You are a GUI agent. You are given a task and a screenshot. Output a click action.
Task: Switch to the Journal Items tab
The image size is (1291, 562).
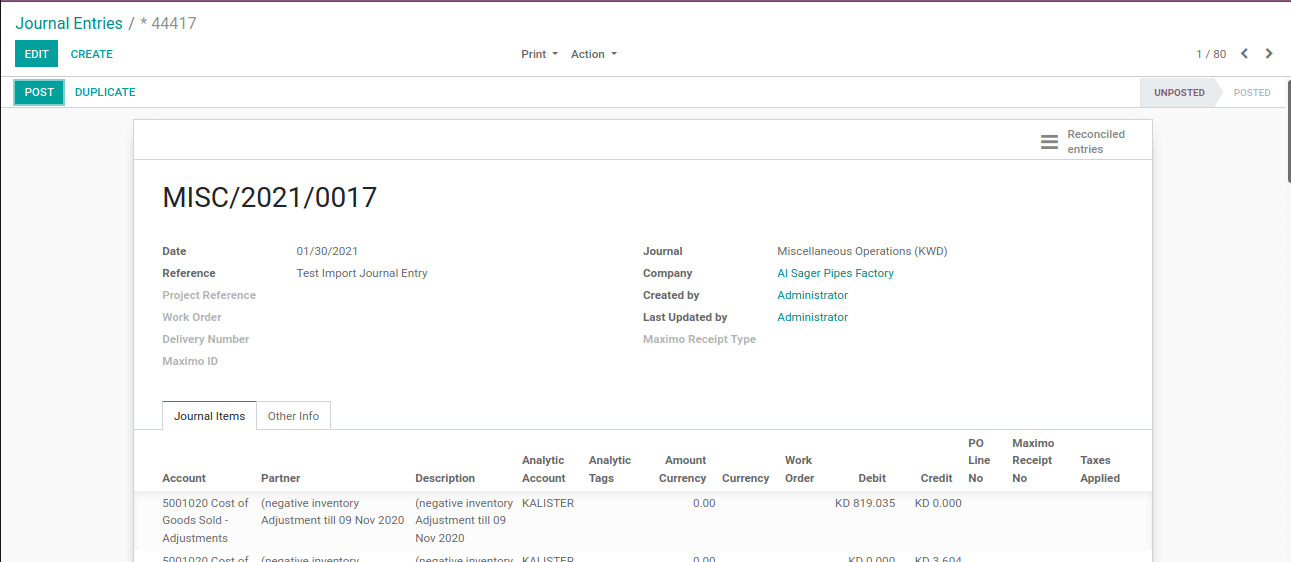209,416
